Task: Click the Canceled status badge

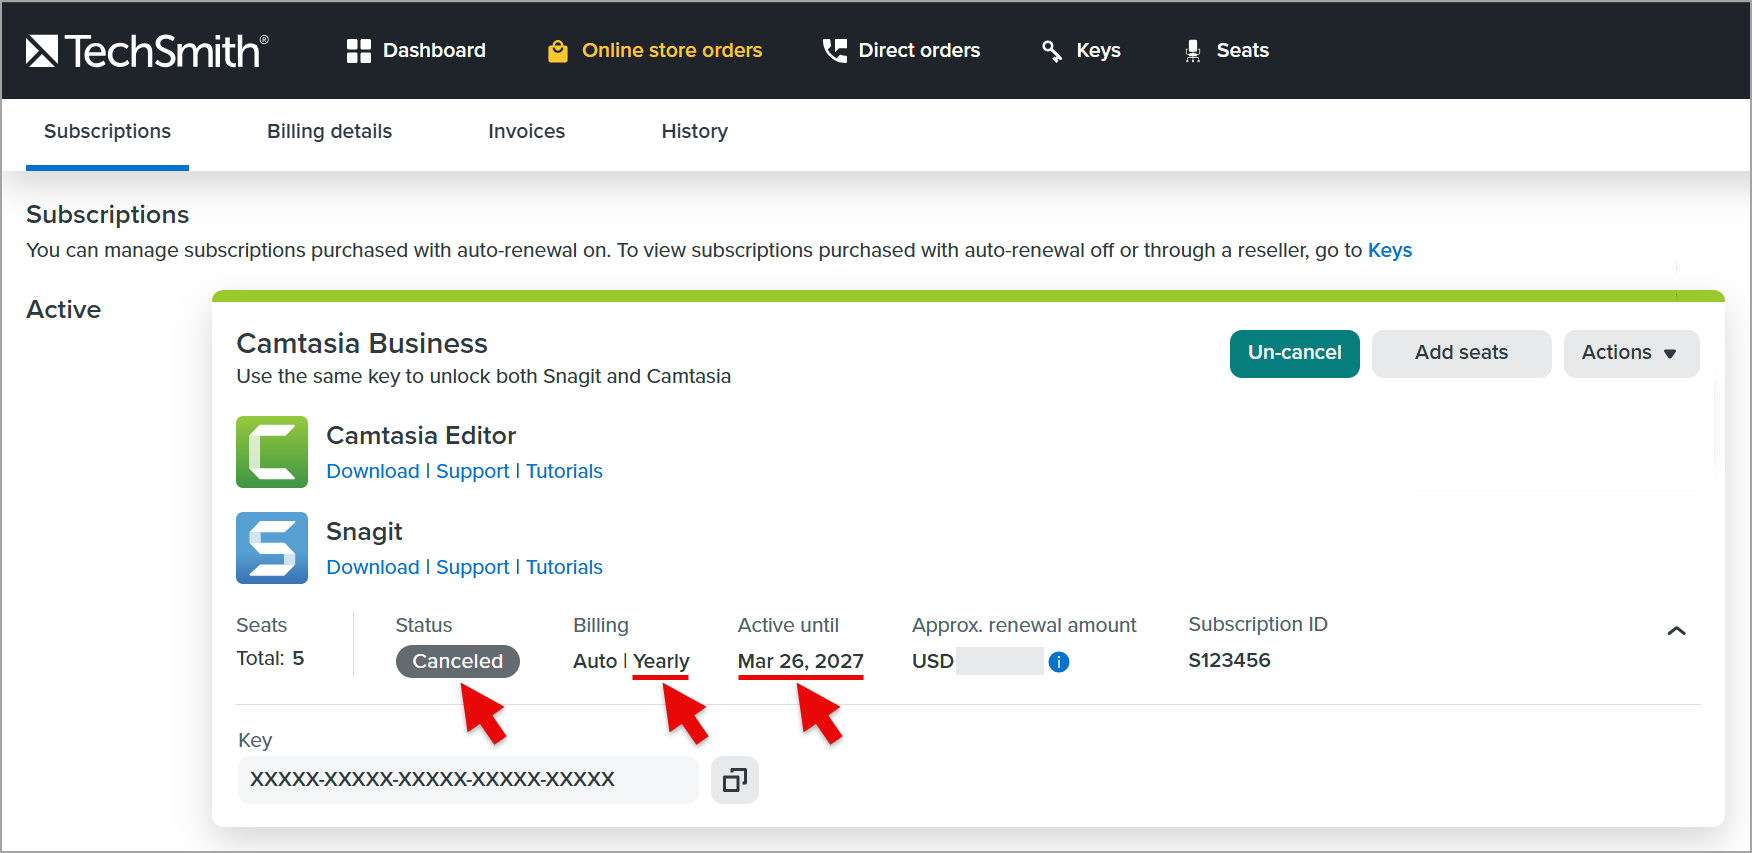Action: tap(458, 662)
